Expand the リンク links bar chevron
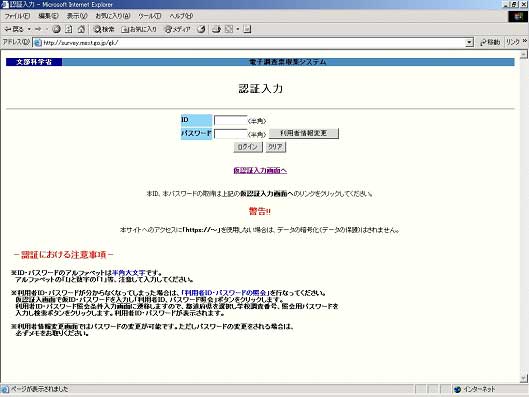Viewport: 529px width, 397px height. [x=525, y=41]
